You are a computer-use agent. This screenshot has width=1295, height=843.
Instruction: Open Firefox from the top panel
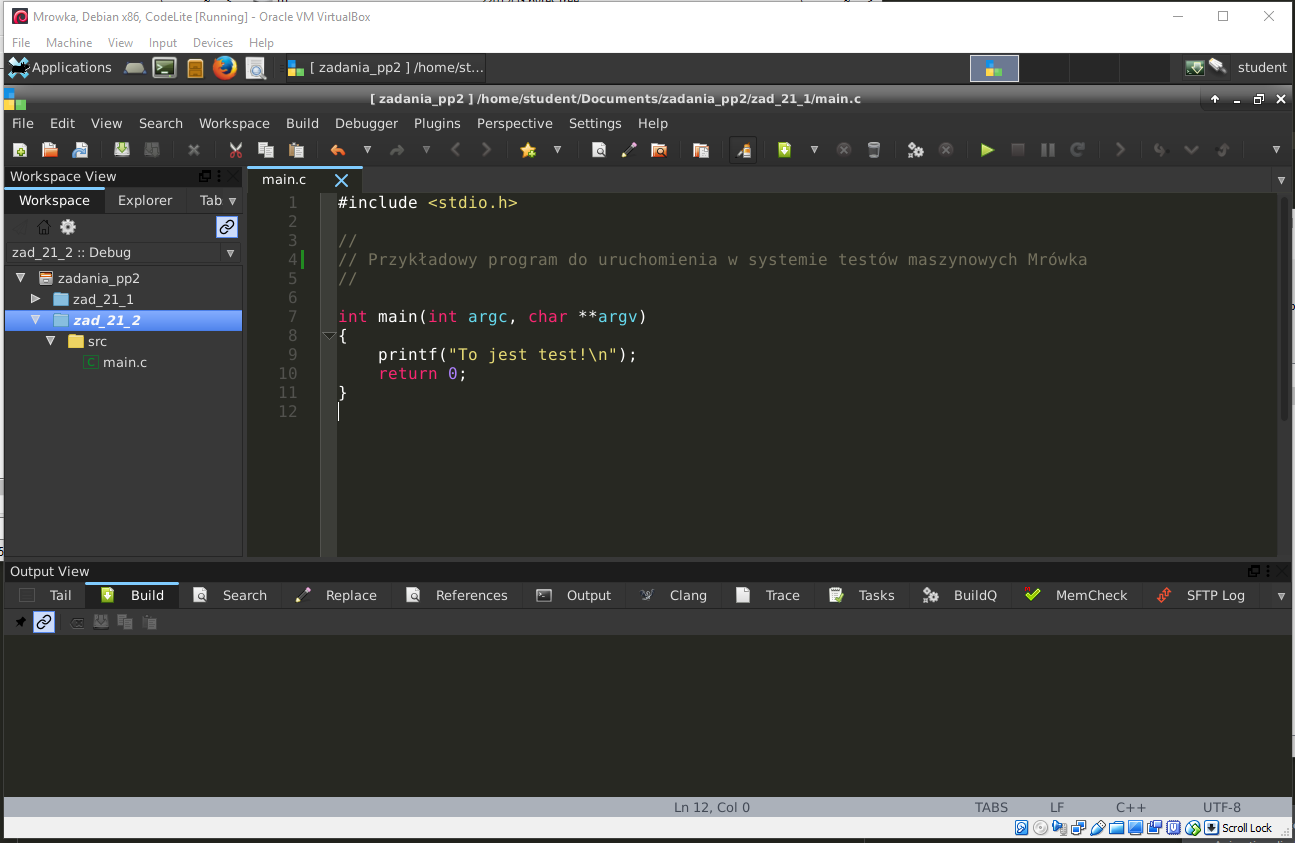click(x=225, y=68)
